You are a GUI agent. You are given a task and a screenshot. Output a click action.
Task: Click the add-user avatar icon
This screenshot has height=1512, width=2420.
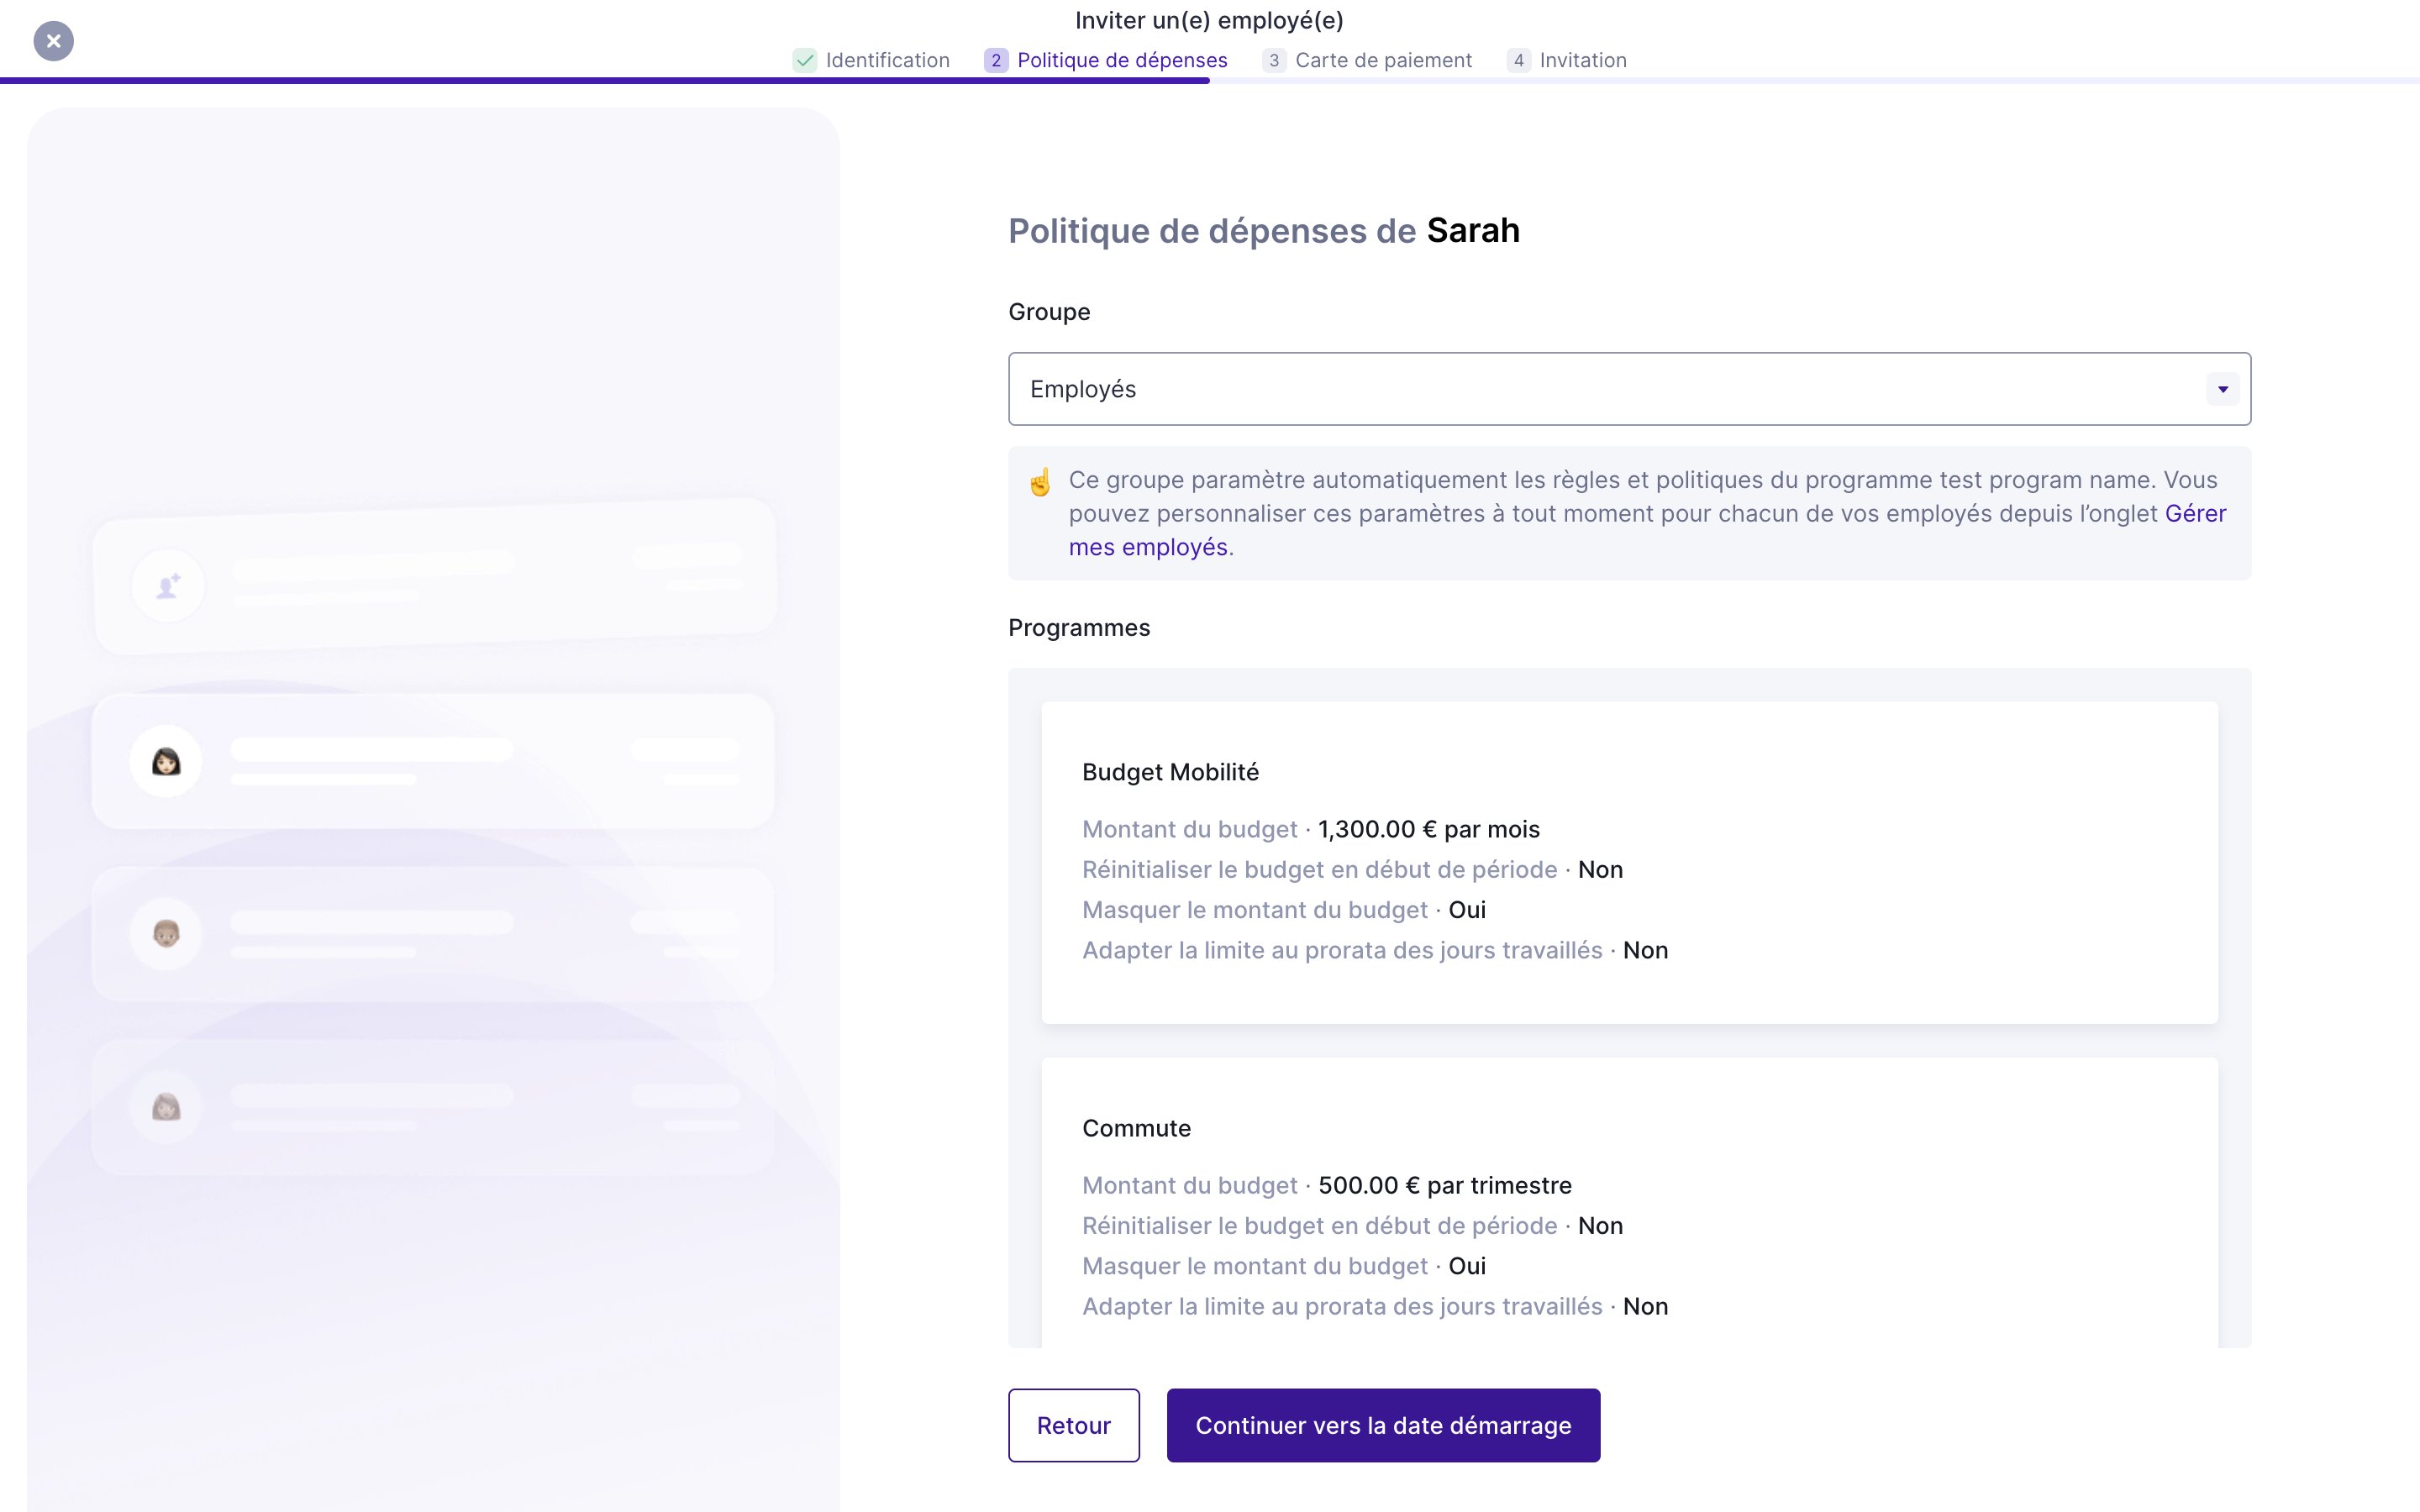pos(168,585)
